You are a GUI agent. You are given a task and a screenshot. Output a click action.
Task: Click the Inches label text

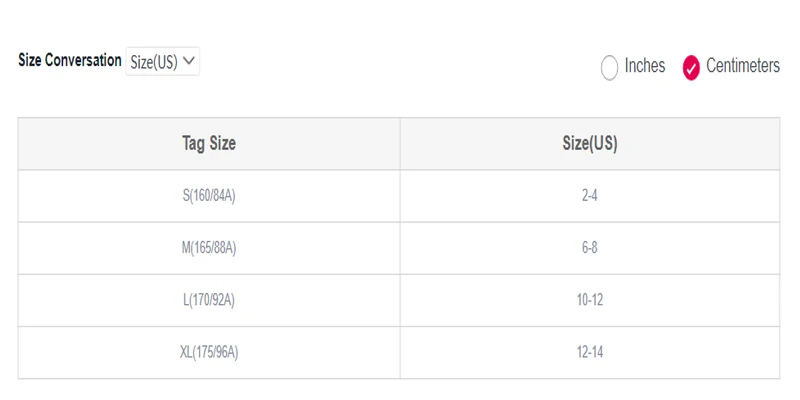645,66
